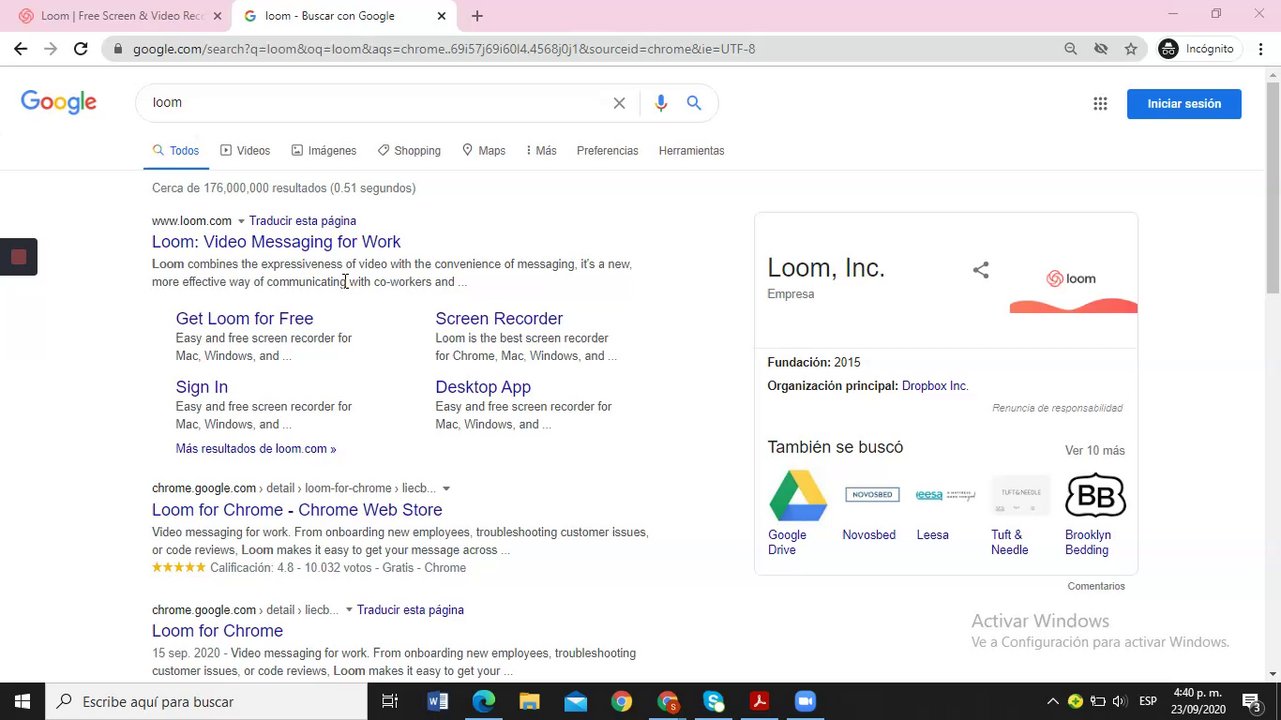Click Comentarios under knowledge panel
The width and height of the screenshot is (1281, 720).
click(1096, 586)
